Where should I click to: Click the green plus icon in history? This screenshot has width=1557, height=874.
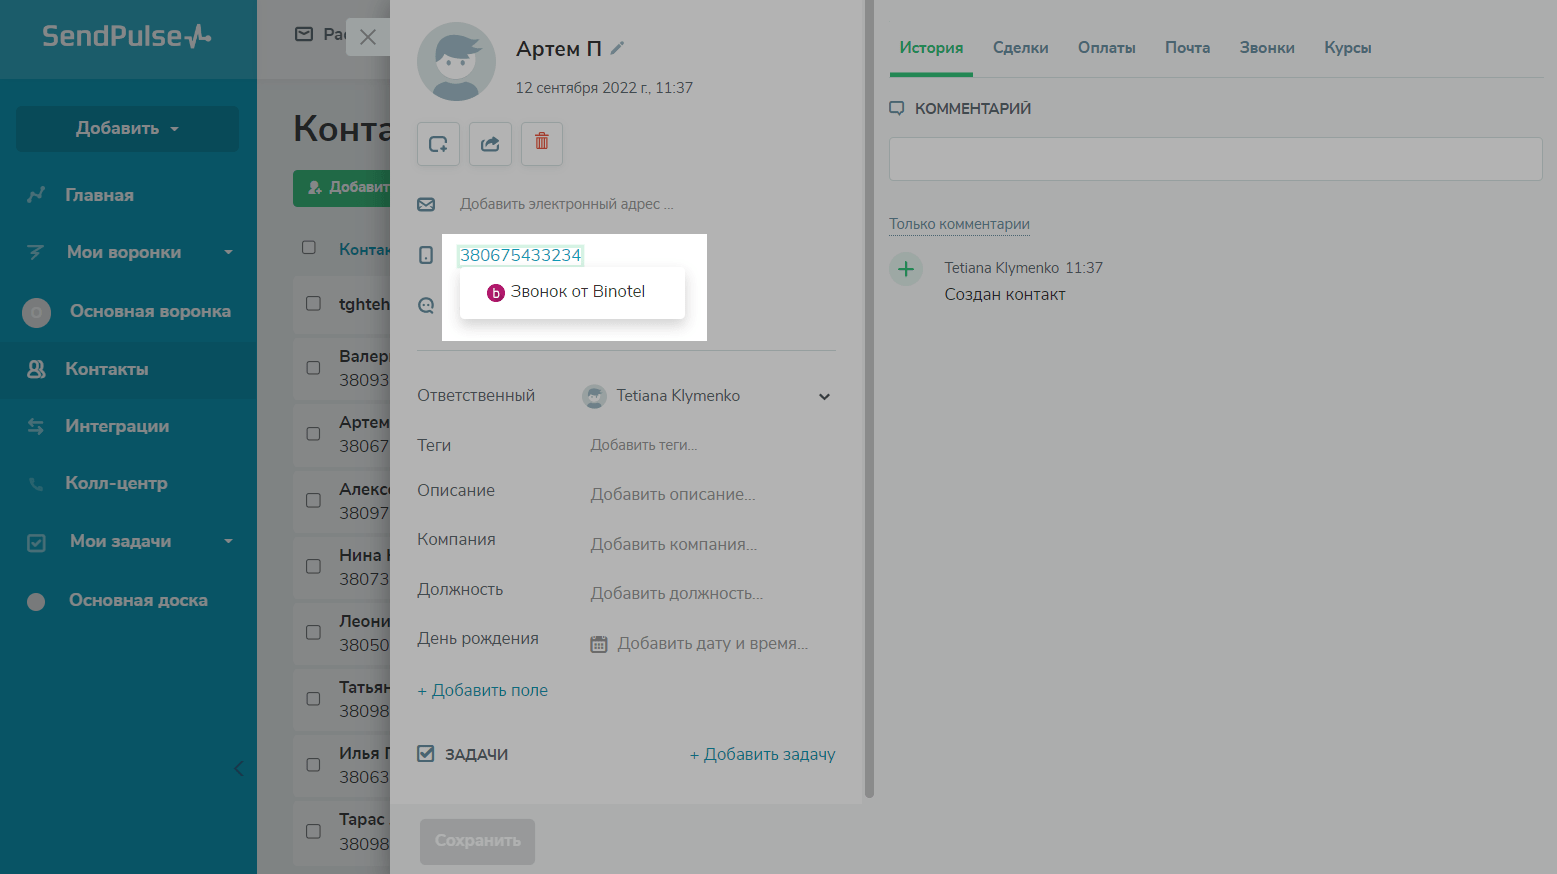coord(906,269)
